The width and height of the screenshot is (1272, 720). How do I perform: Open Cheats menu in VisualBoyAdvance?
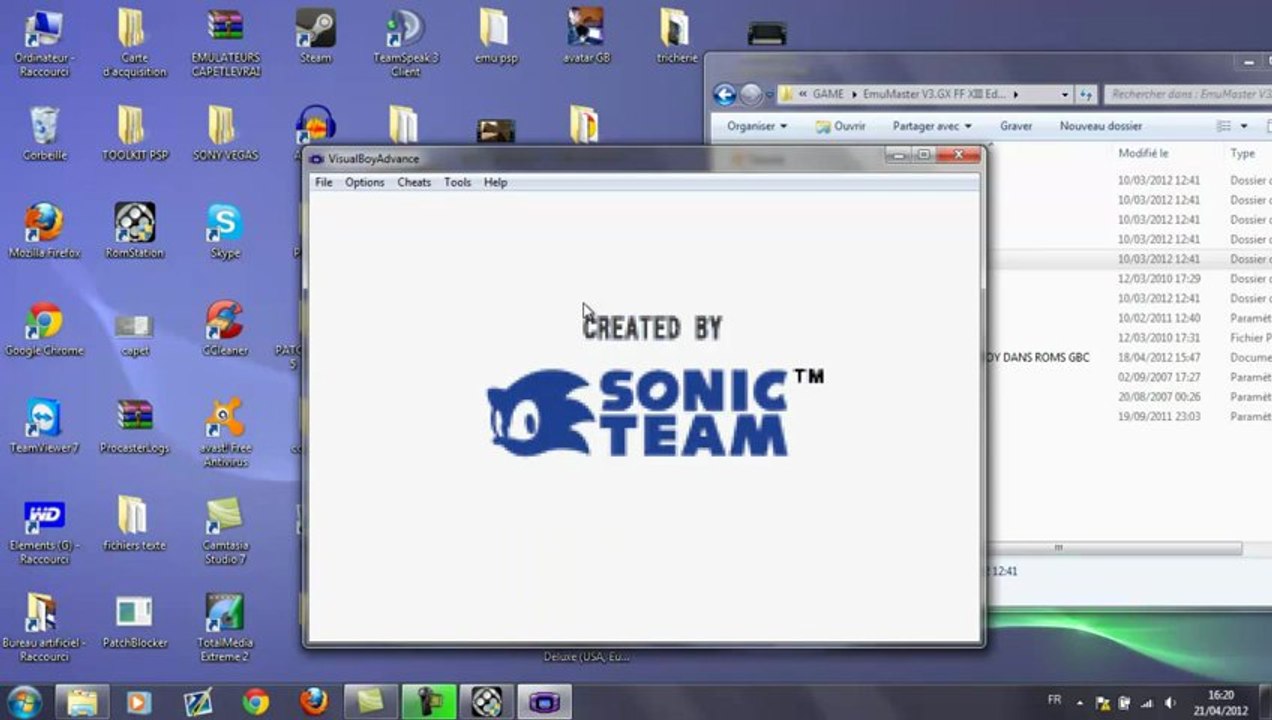(x=414, y=182)
